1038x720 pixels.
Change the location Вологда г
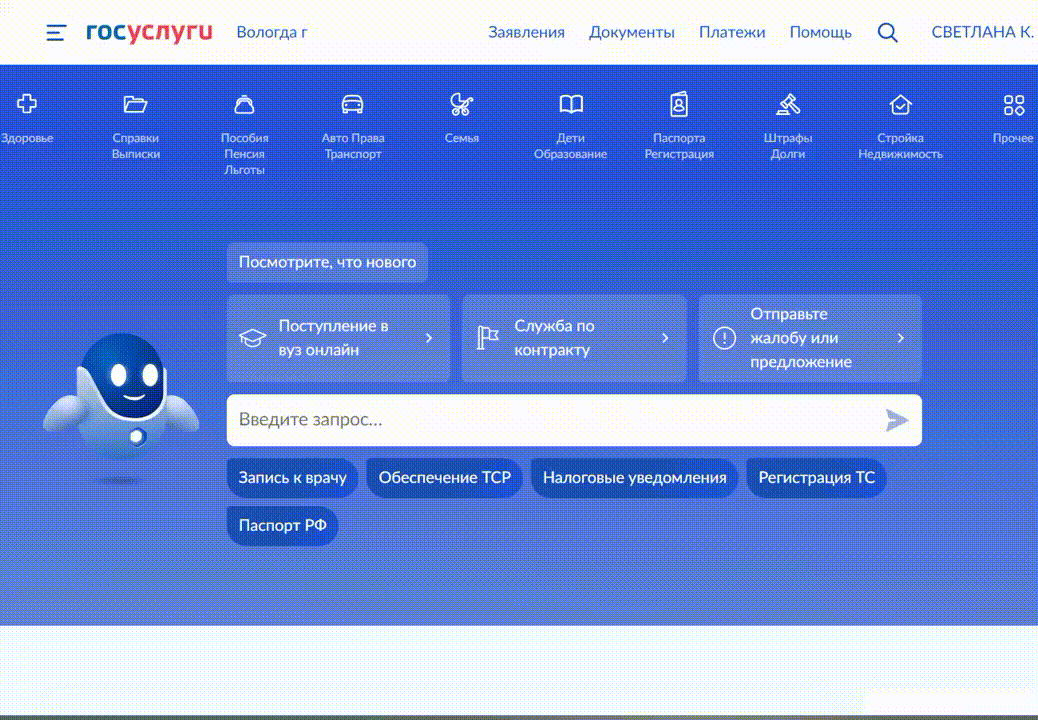(271, 32)
